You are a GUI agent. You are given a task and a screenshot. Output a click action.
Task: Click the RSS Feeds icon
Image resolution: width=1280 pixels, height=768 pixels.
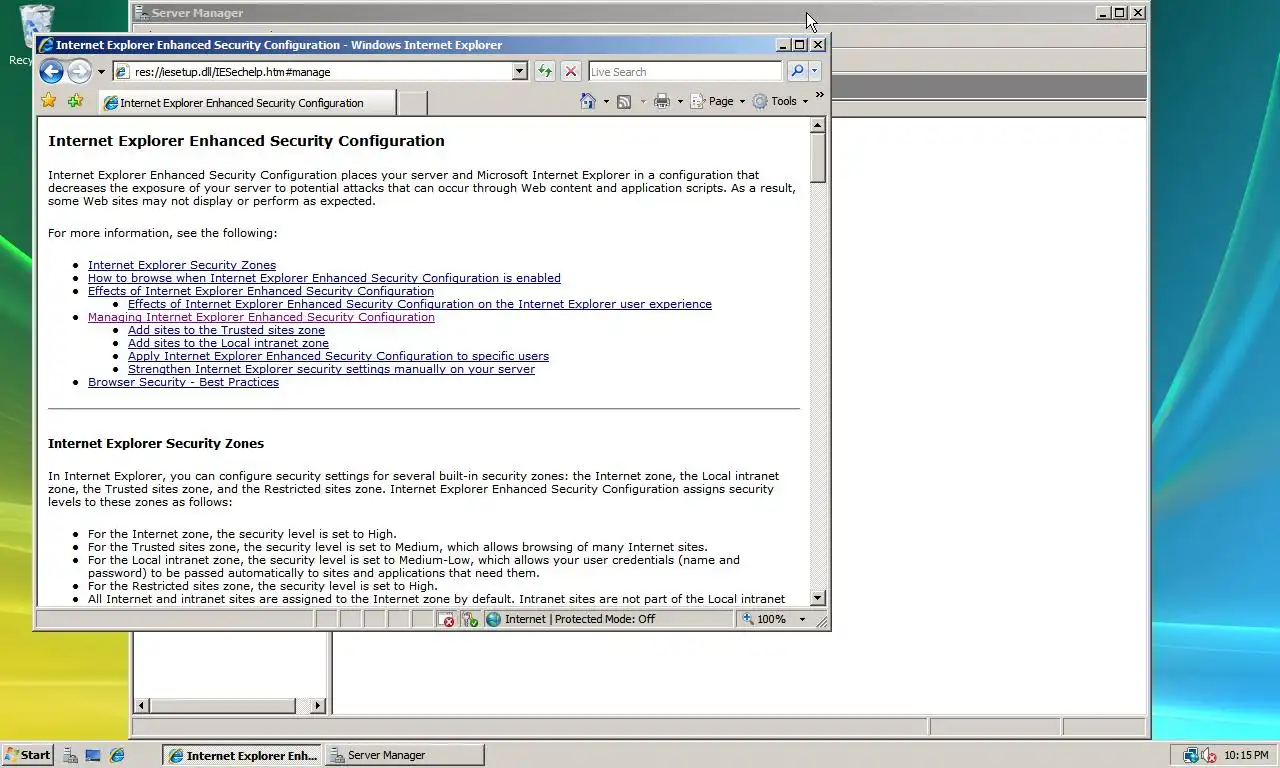coord(624,101)
